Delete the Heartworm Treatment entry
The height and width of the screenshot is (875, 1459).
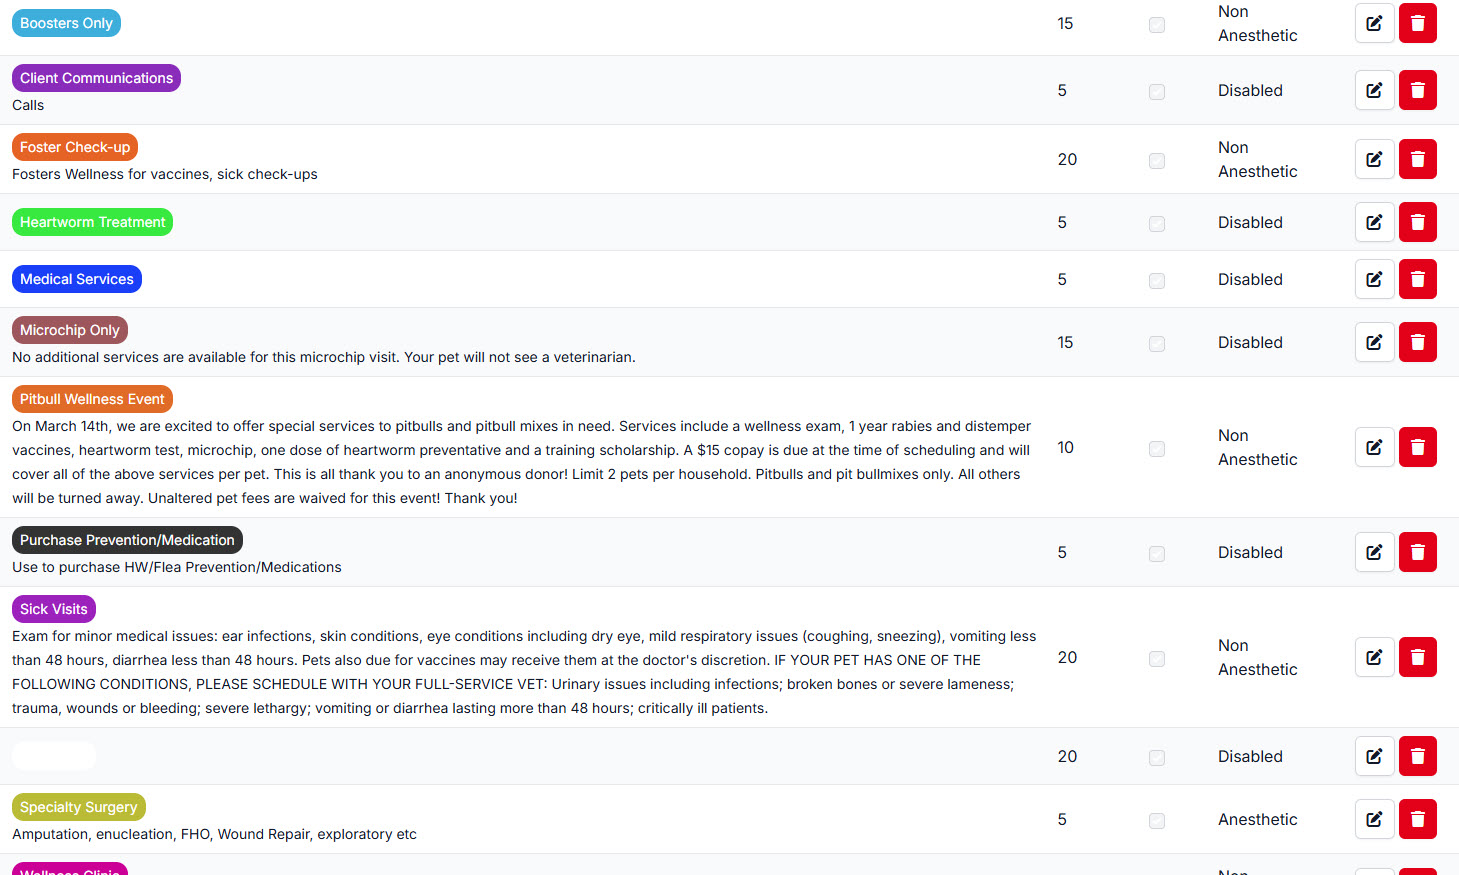point(1417,222)
